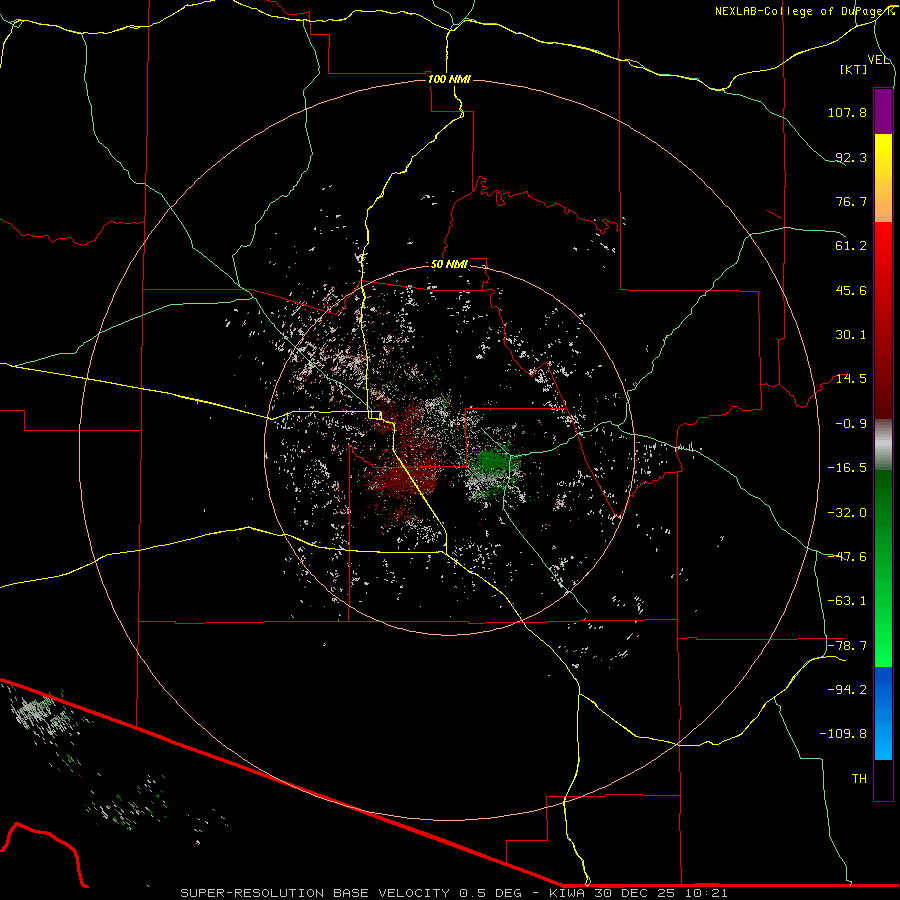Click the -63.1 velocity scale value
The width and height of the screenshot is (900, 900).
(847, 601)
